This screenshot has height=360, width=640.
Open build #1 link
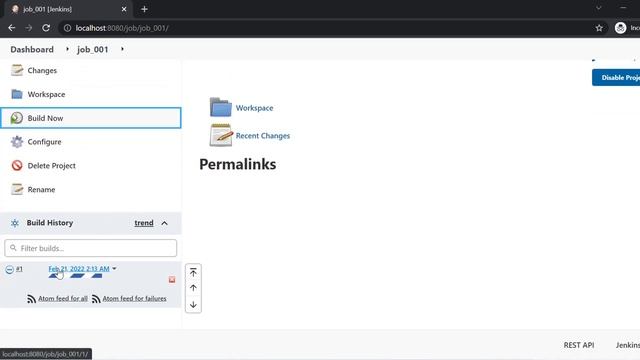click(19, 269)
